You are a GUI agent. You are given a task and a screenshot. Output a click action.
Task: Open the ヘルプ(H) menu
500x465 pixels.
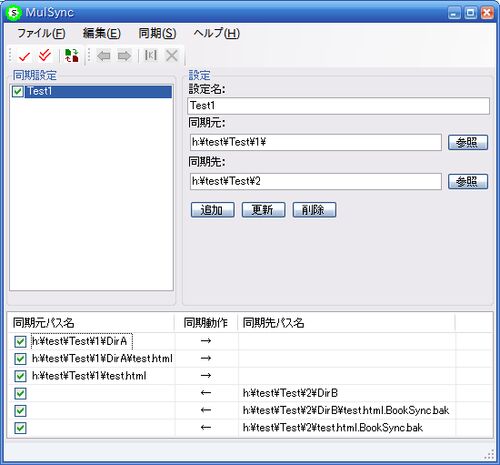tap(216, 33)
